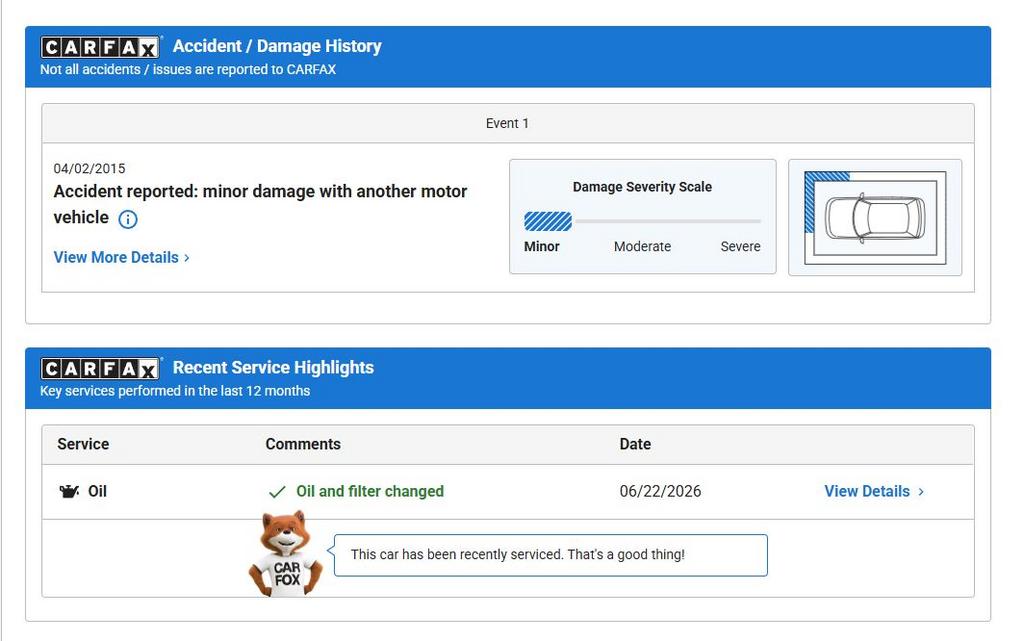This screenshot has height=641, width=1024.
Task: Click the Event 1 header bar
Action: 508,123
